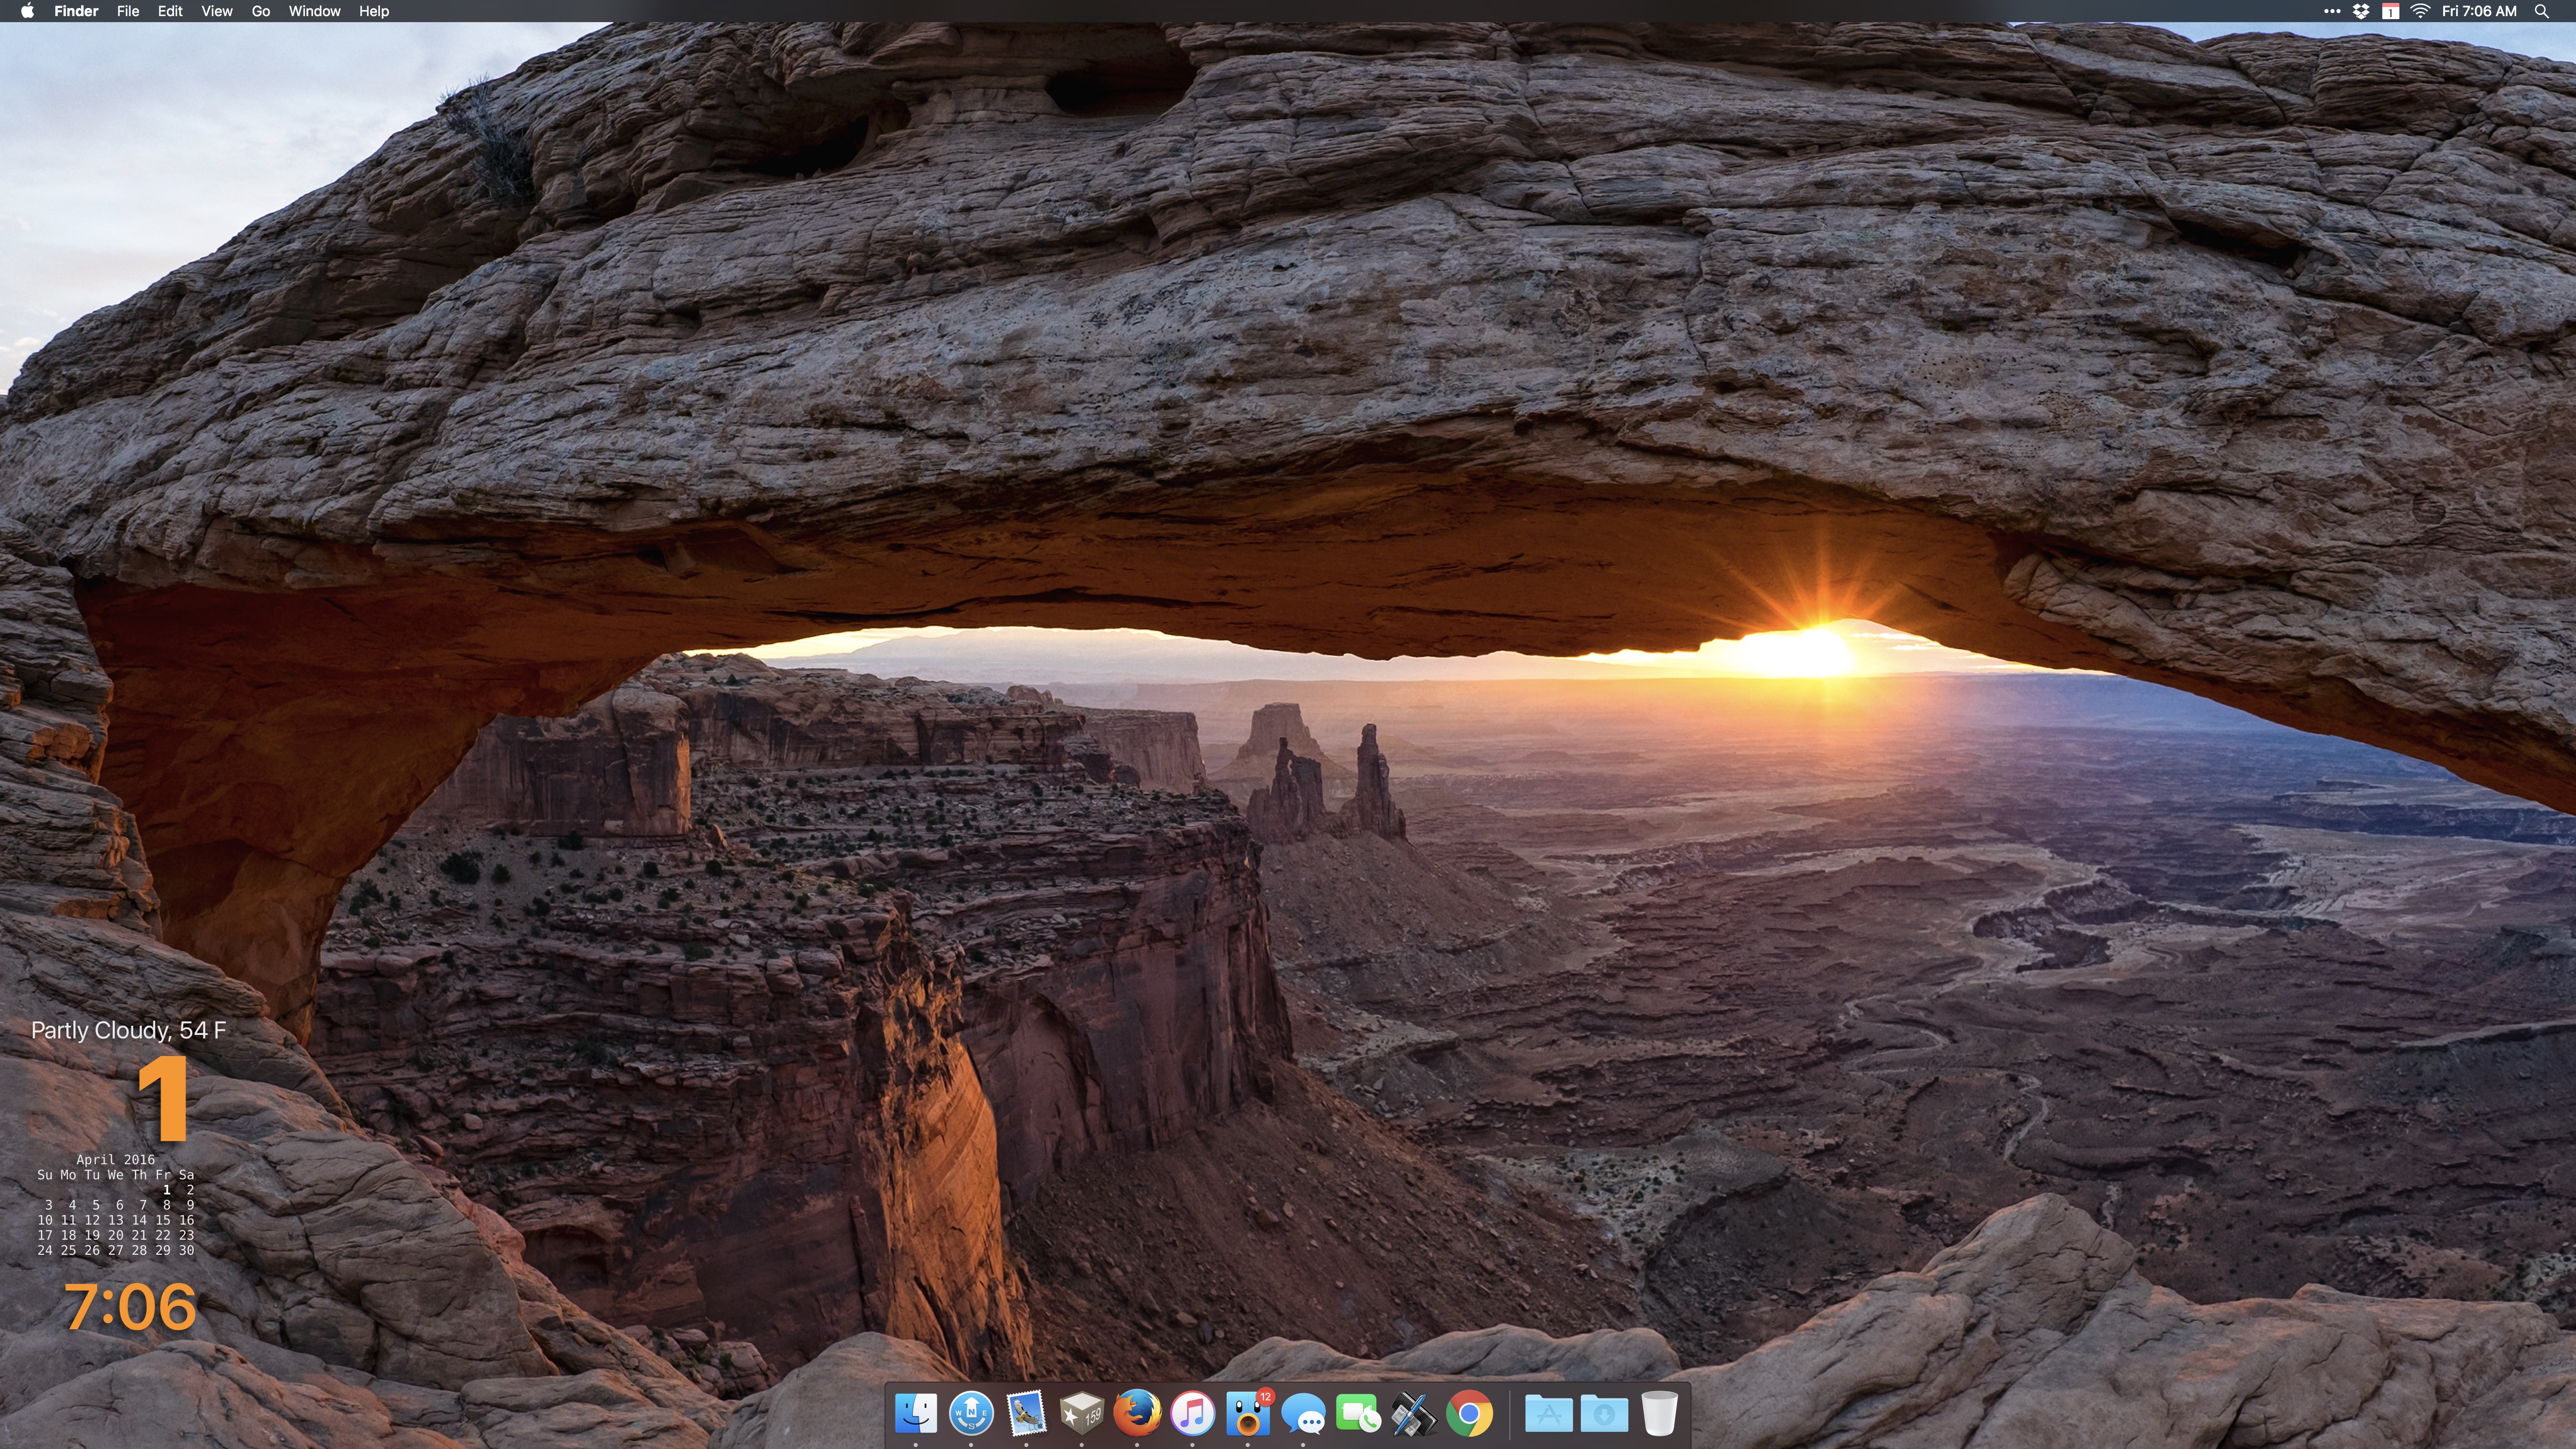Screen dimensions: 2576x1449
Task: Open the Apple menu
Action: tap(27, 11)
